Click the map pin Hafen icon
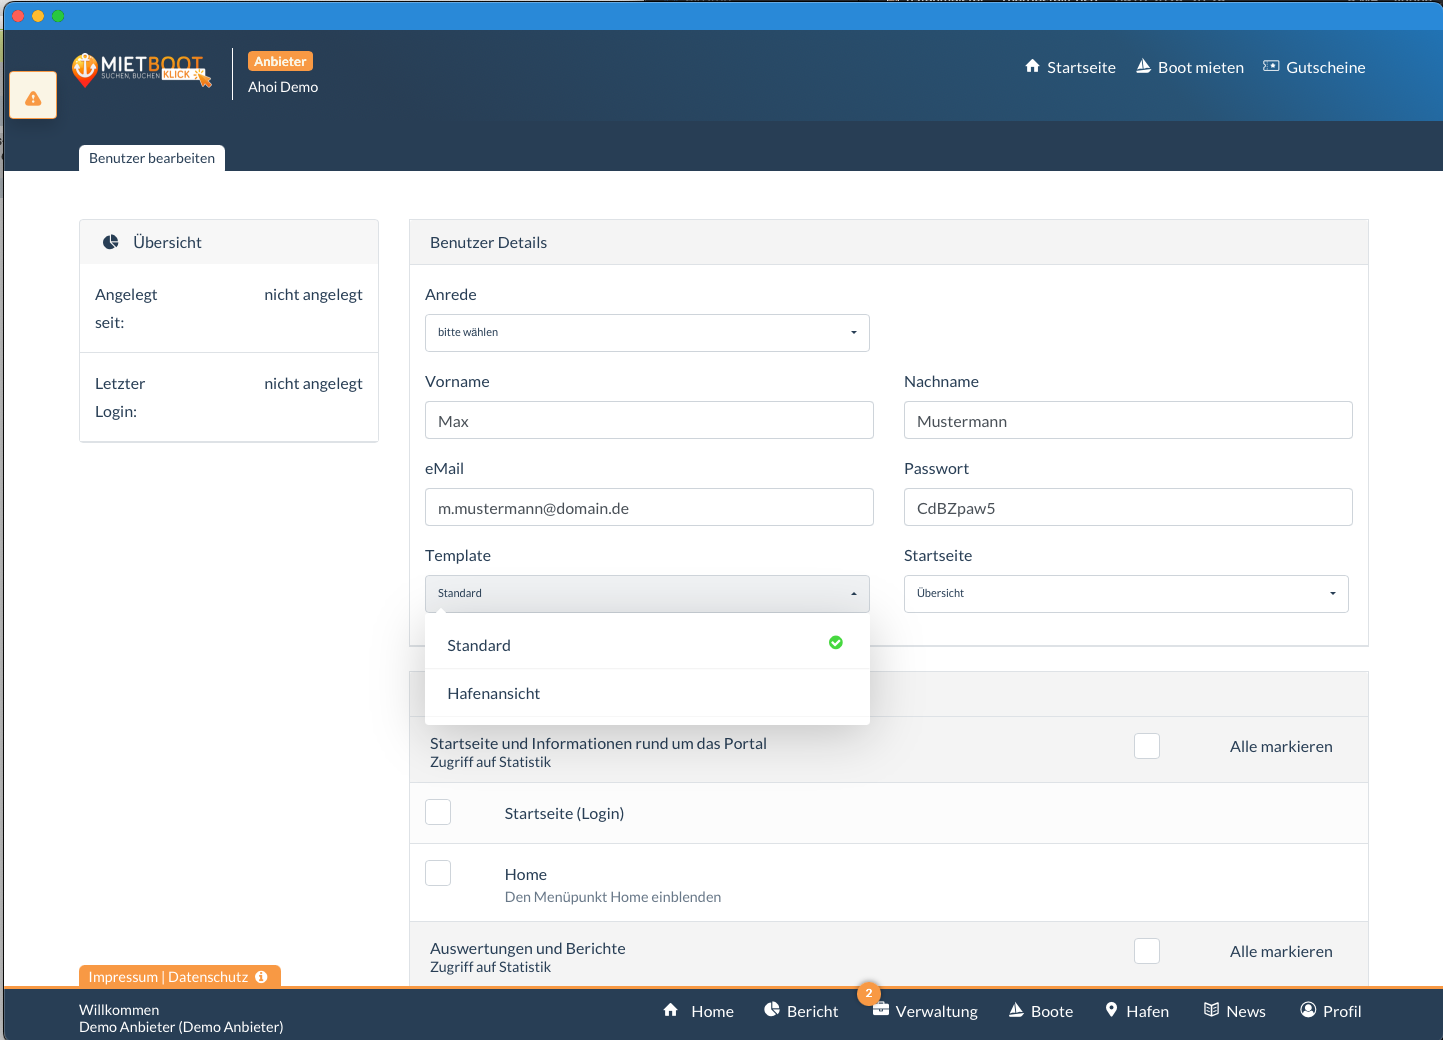Viewport: 1443px width, 1040px height. coord(1111,1010)
